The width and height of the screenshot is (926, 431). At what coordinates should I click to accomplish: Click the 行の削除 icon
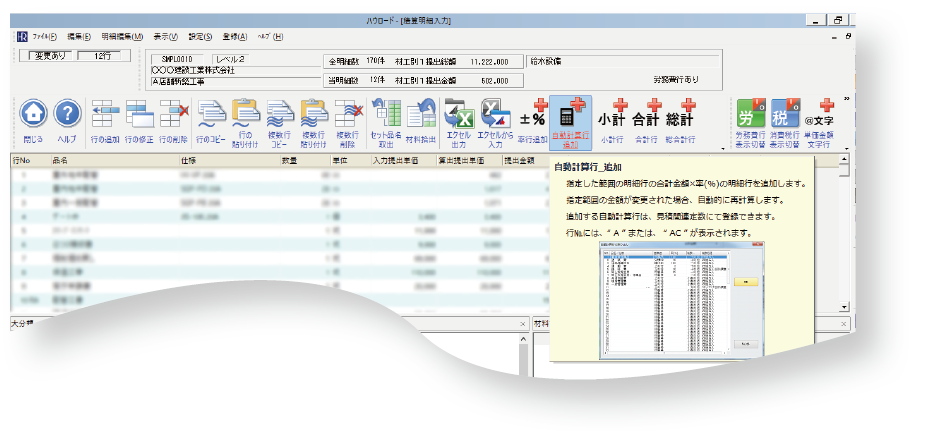pos(171,117)
